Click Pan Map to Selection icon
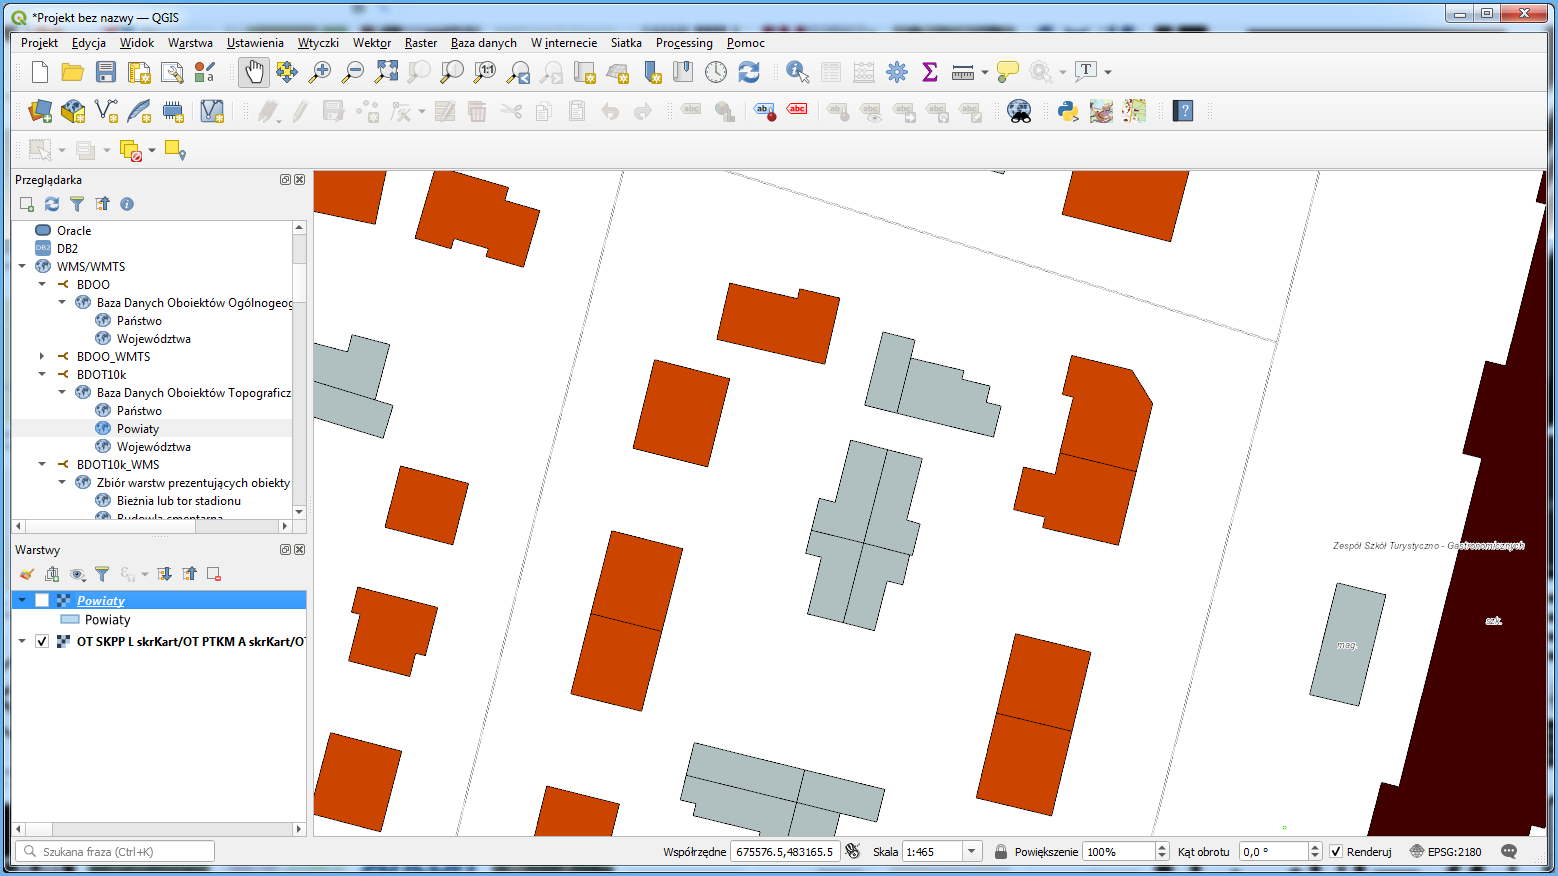1558x876 pixels. [287, 72]
